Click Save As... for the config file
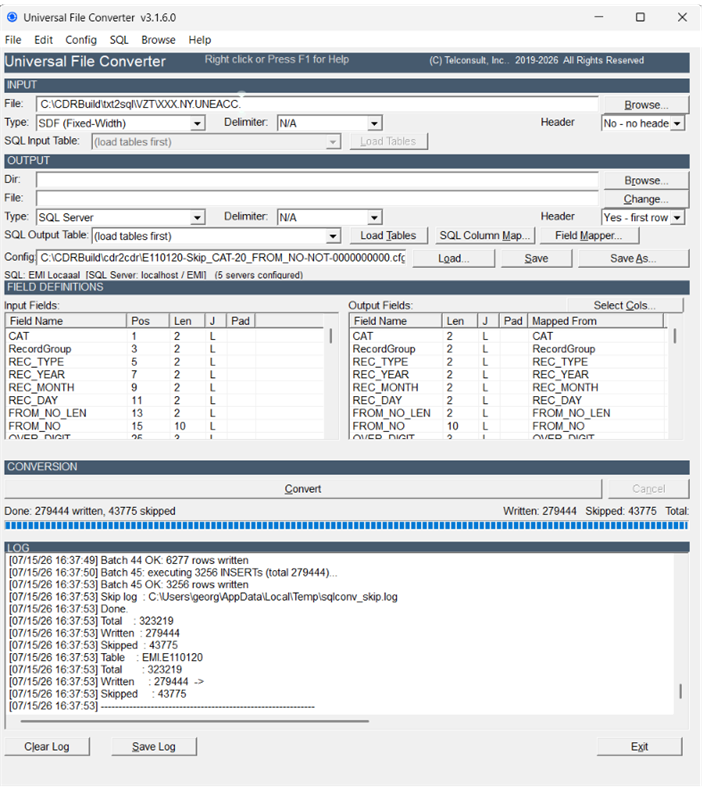 (x=633, y=258)
